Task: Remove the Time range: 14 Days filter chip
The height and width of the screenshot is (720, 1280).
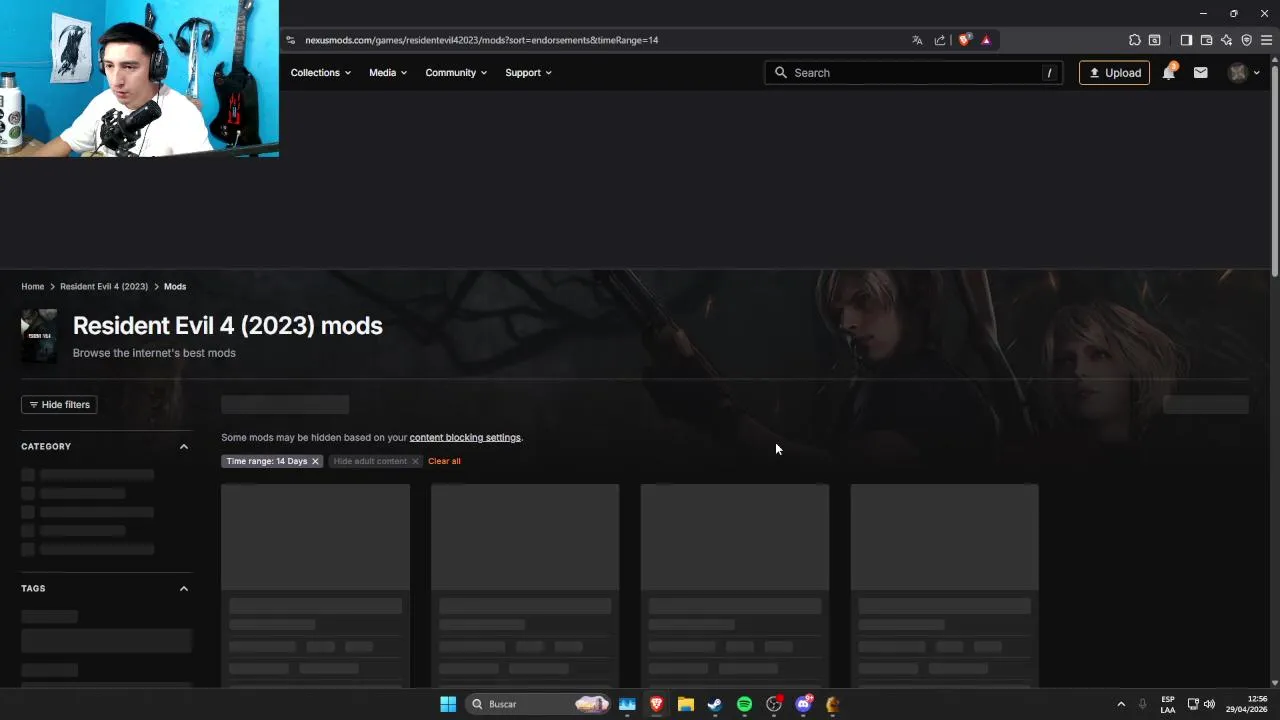Action: 315,461
